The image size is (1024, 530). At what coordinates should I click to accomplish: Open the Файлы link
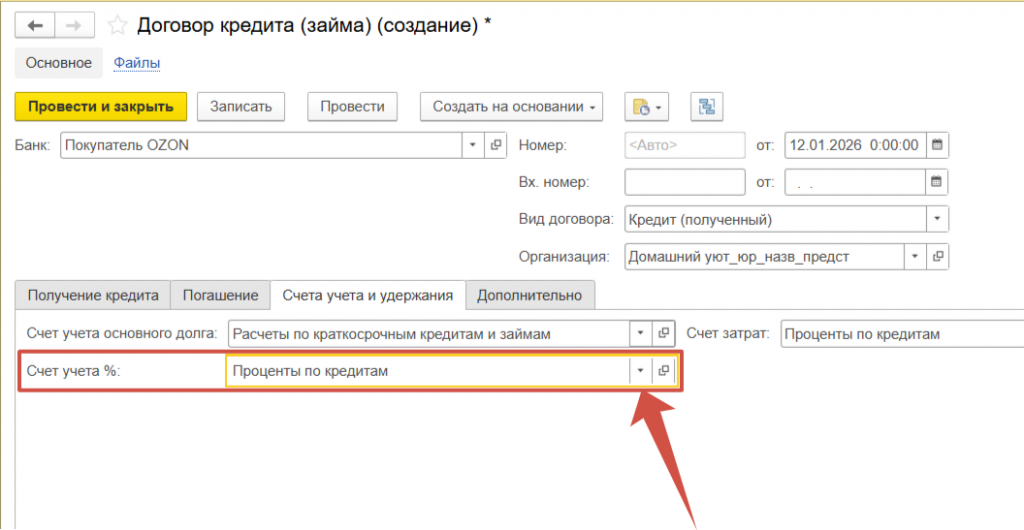click(x=137, y=63)
